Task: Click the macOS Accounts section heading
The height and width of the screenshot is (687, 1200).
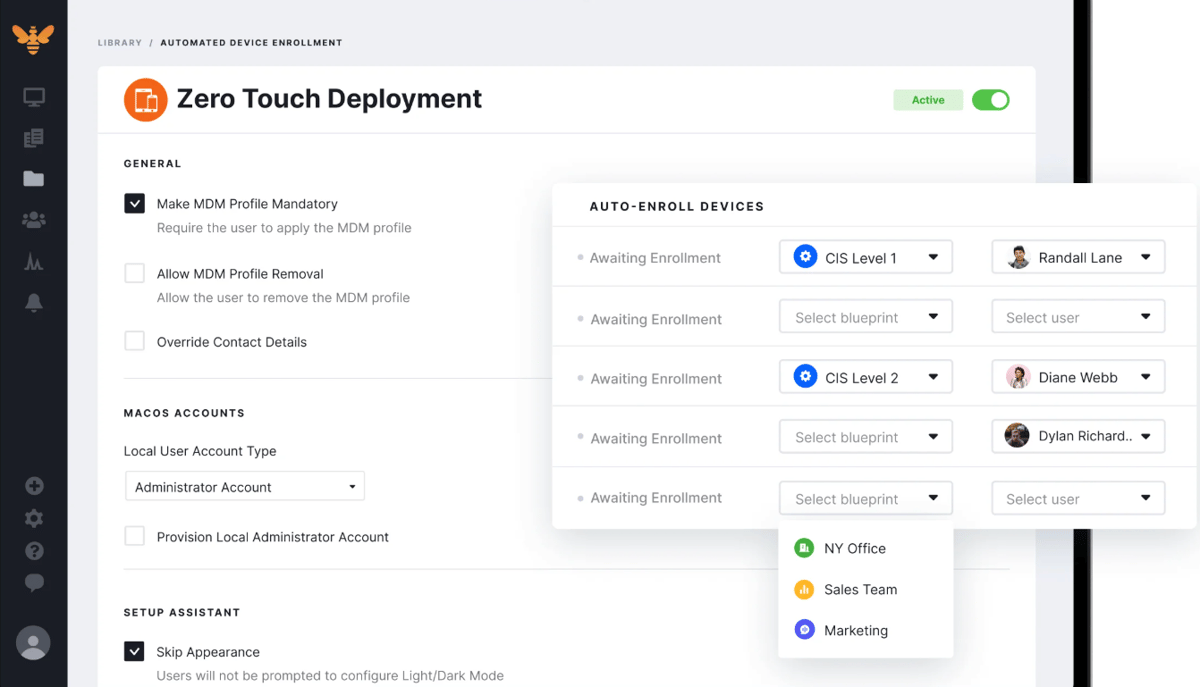Action: [x=184, y=412]
